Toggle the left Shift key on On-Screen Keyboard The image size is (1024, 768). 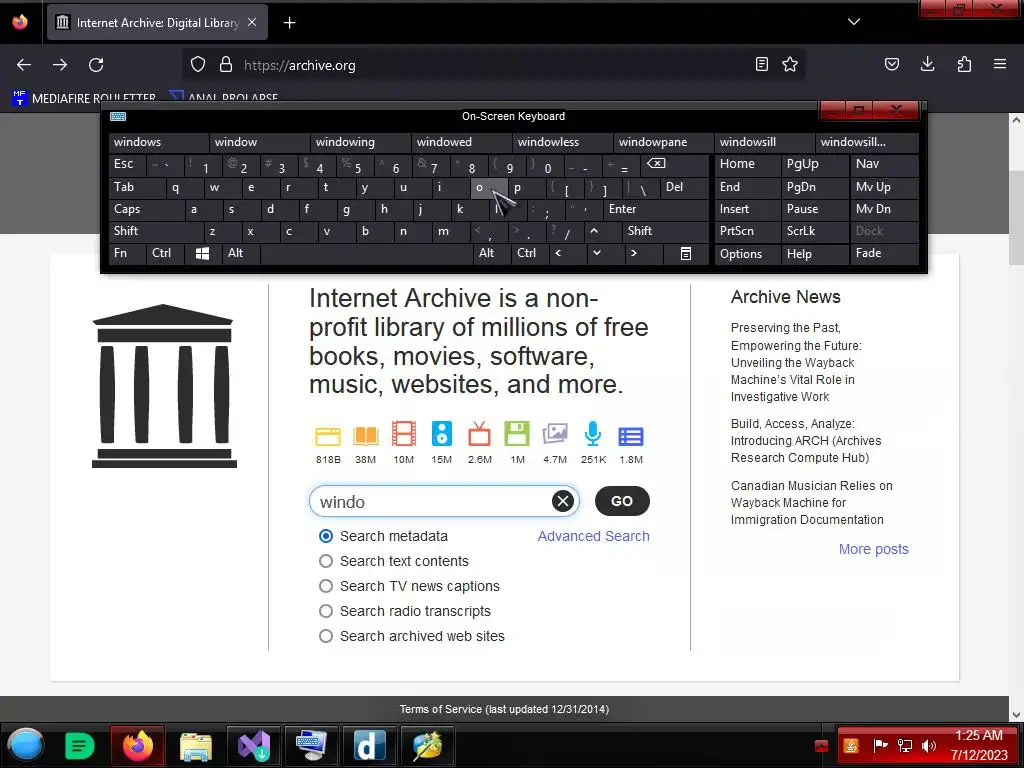pos(156,231)
